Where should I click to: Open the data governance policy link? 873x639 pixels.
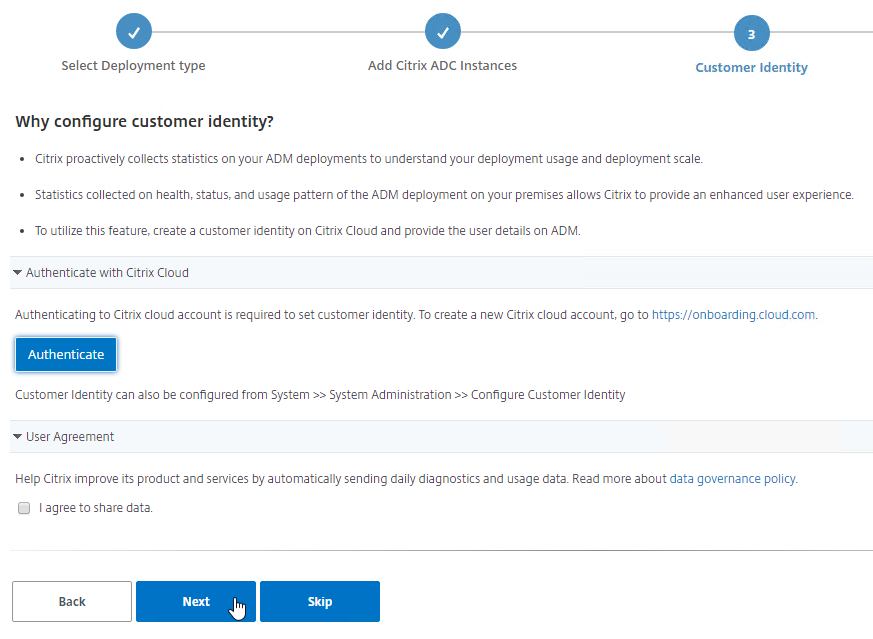(732, 479)
